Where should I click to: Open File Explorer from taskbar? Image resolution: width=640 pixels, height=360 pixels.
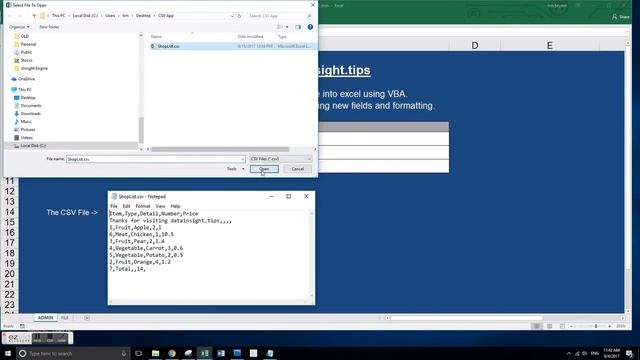point(156,353)
